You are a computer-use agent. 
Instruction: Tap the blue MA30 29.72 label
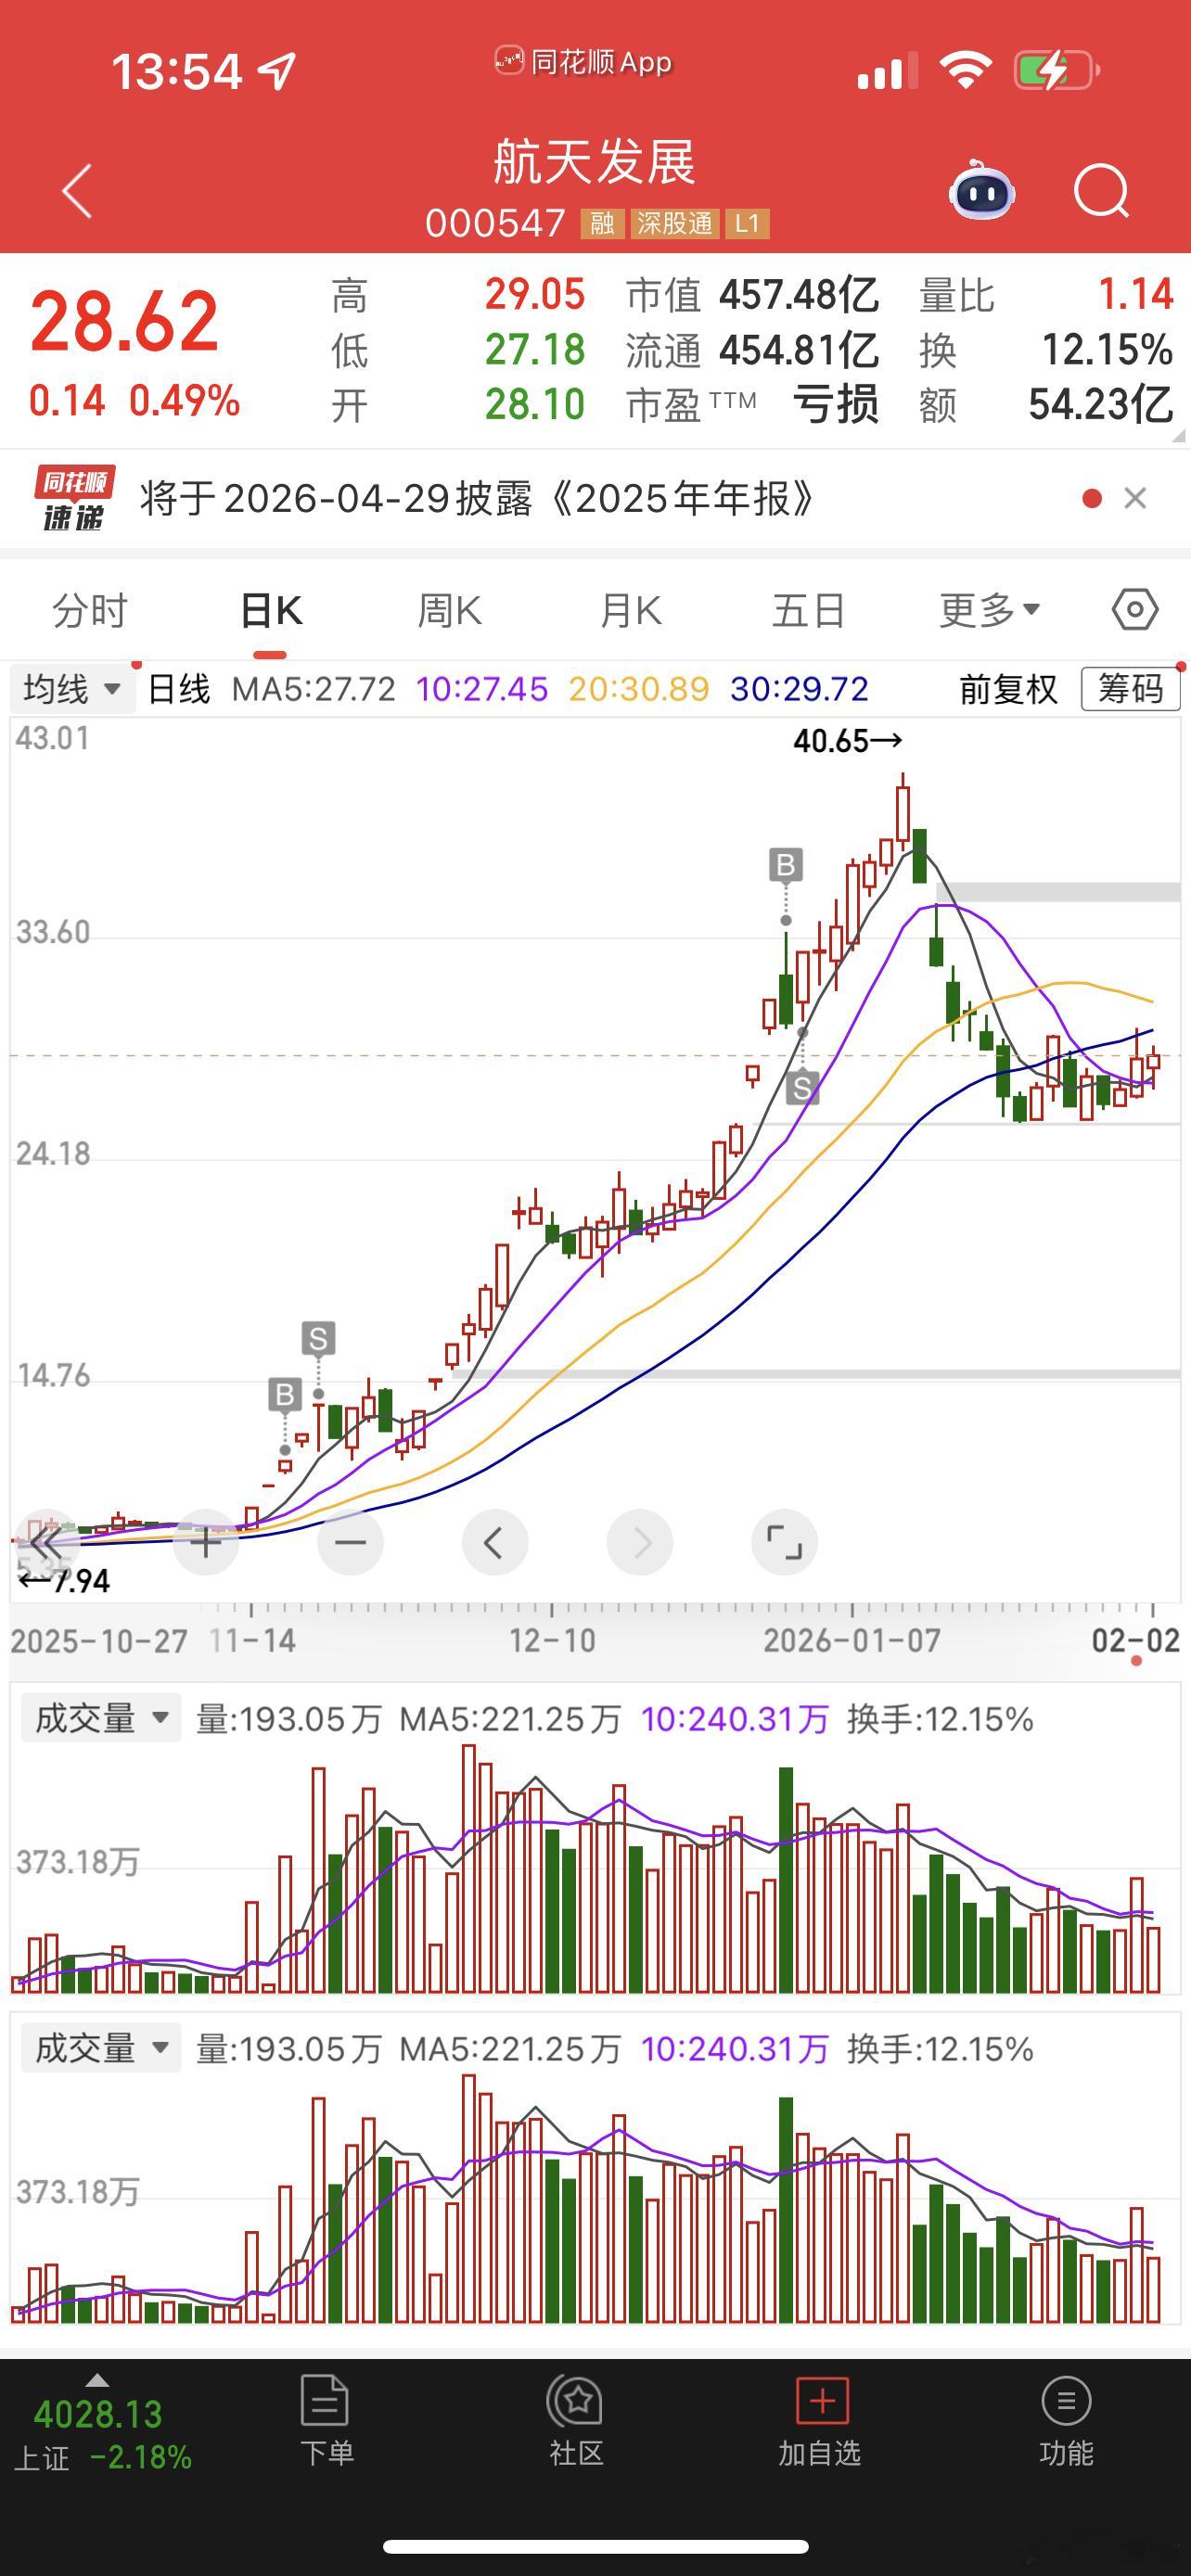click(x=799, y=689)
